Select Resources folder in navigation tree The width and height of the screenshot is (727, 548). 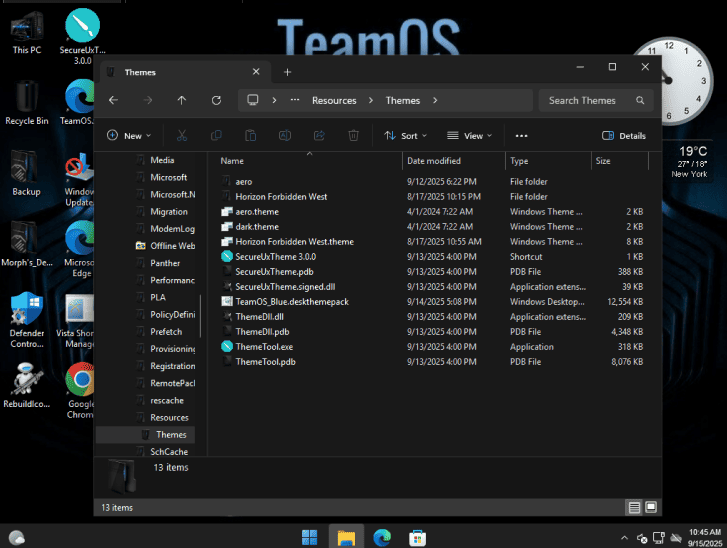pos(169,418)
